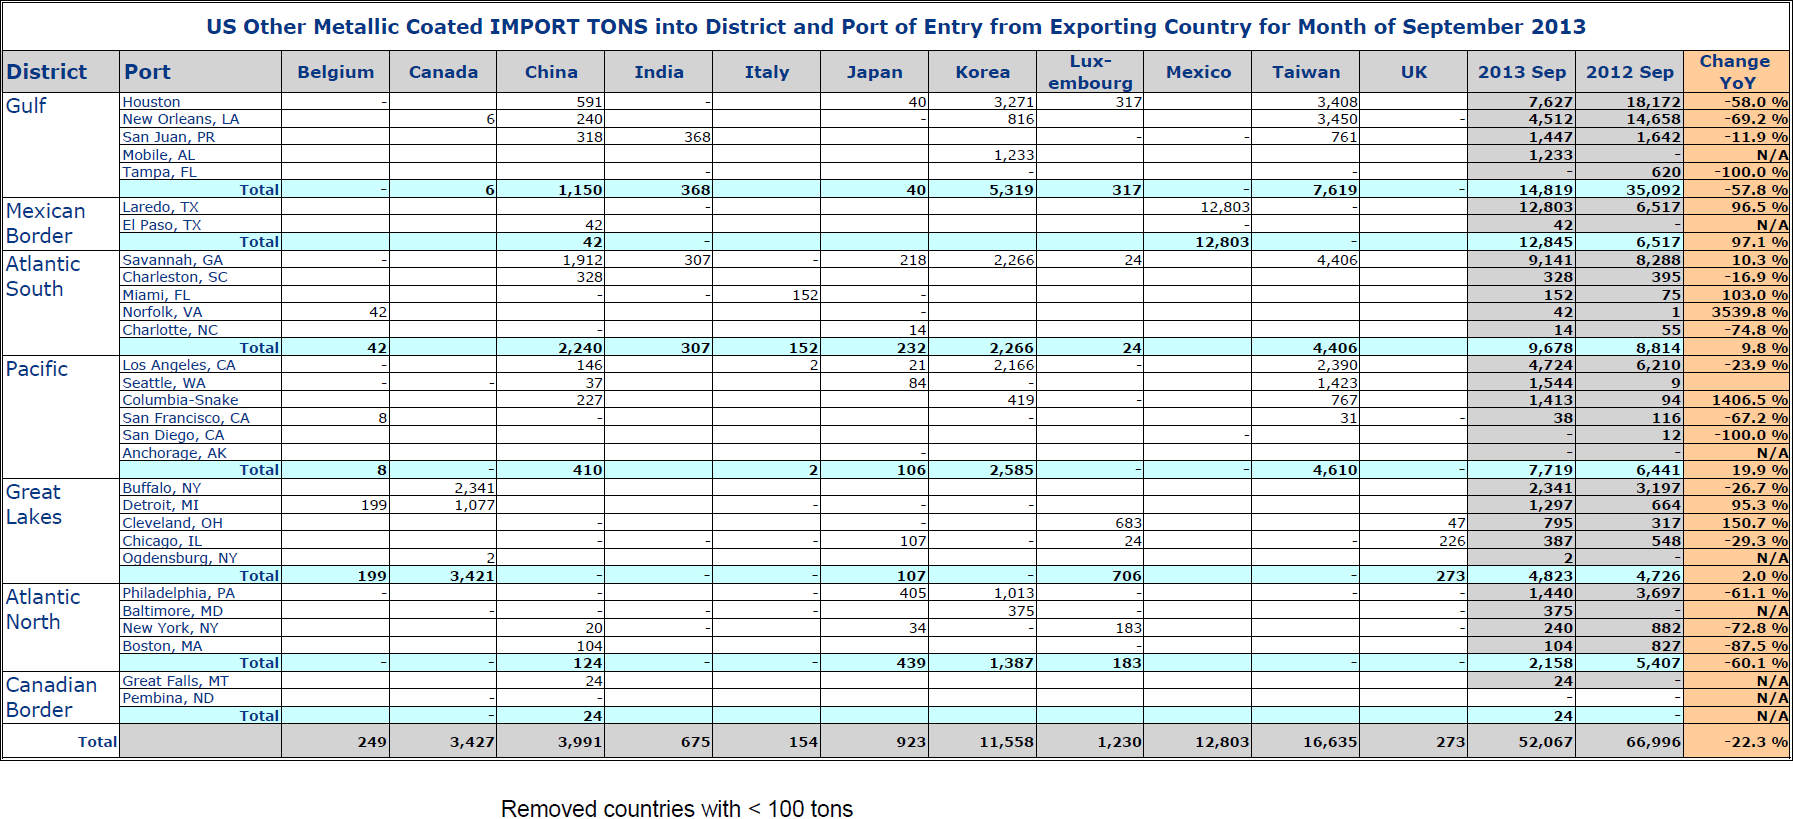The width and height of the screenshot is (1793, 819).
Task: Select the Taiwan column header
Action: [1305, 72]
